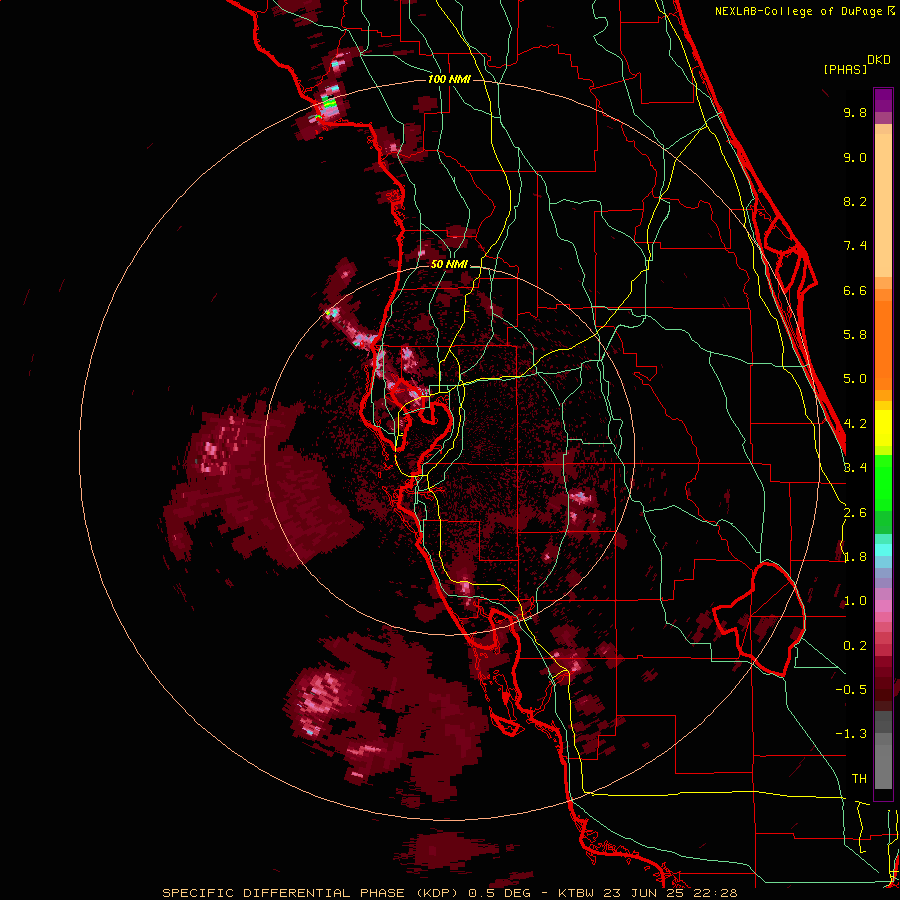Click the SPECIFIC DIFFERENTIAL PHASE (KDP) caption

click(x=310, y=893)
